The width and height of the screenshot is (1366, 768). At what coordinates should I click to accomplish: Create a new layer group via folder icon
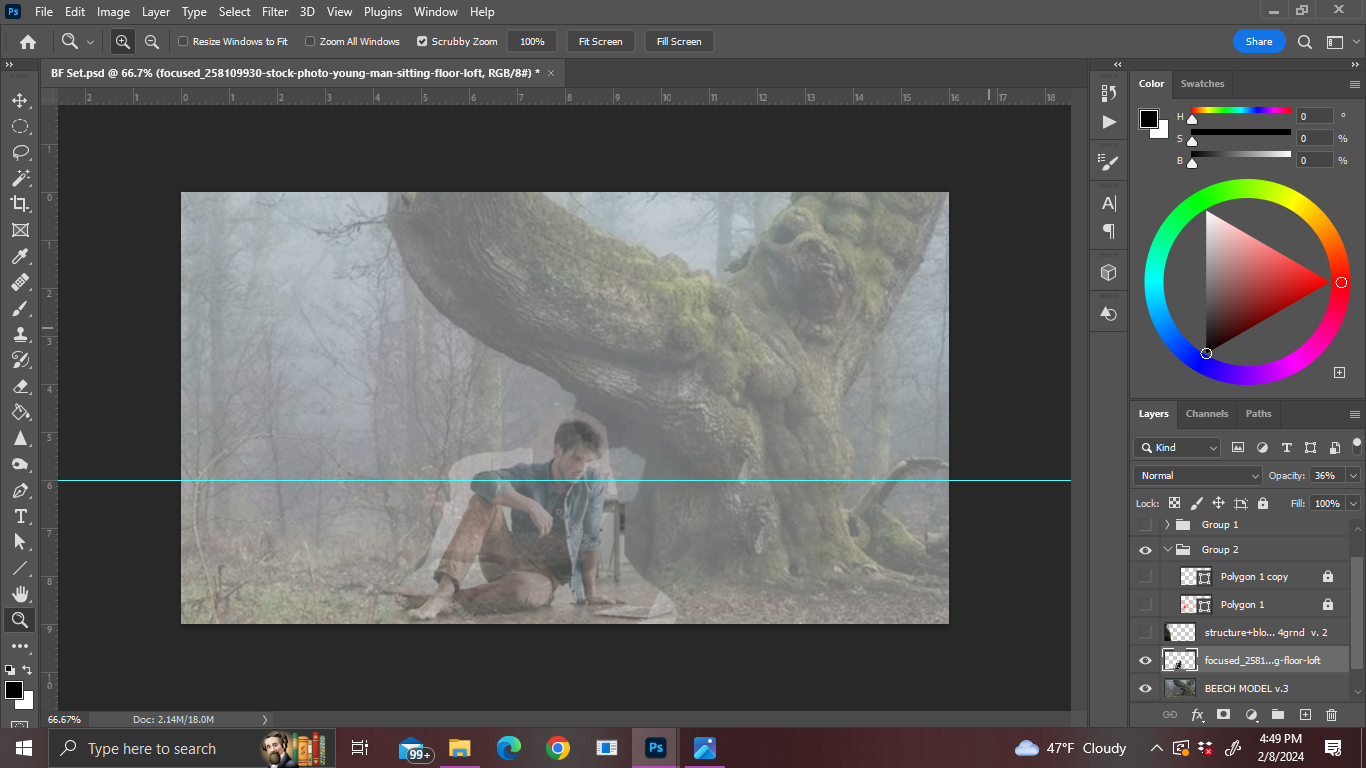1278,715
